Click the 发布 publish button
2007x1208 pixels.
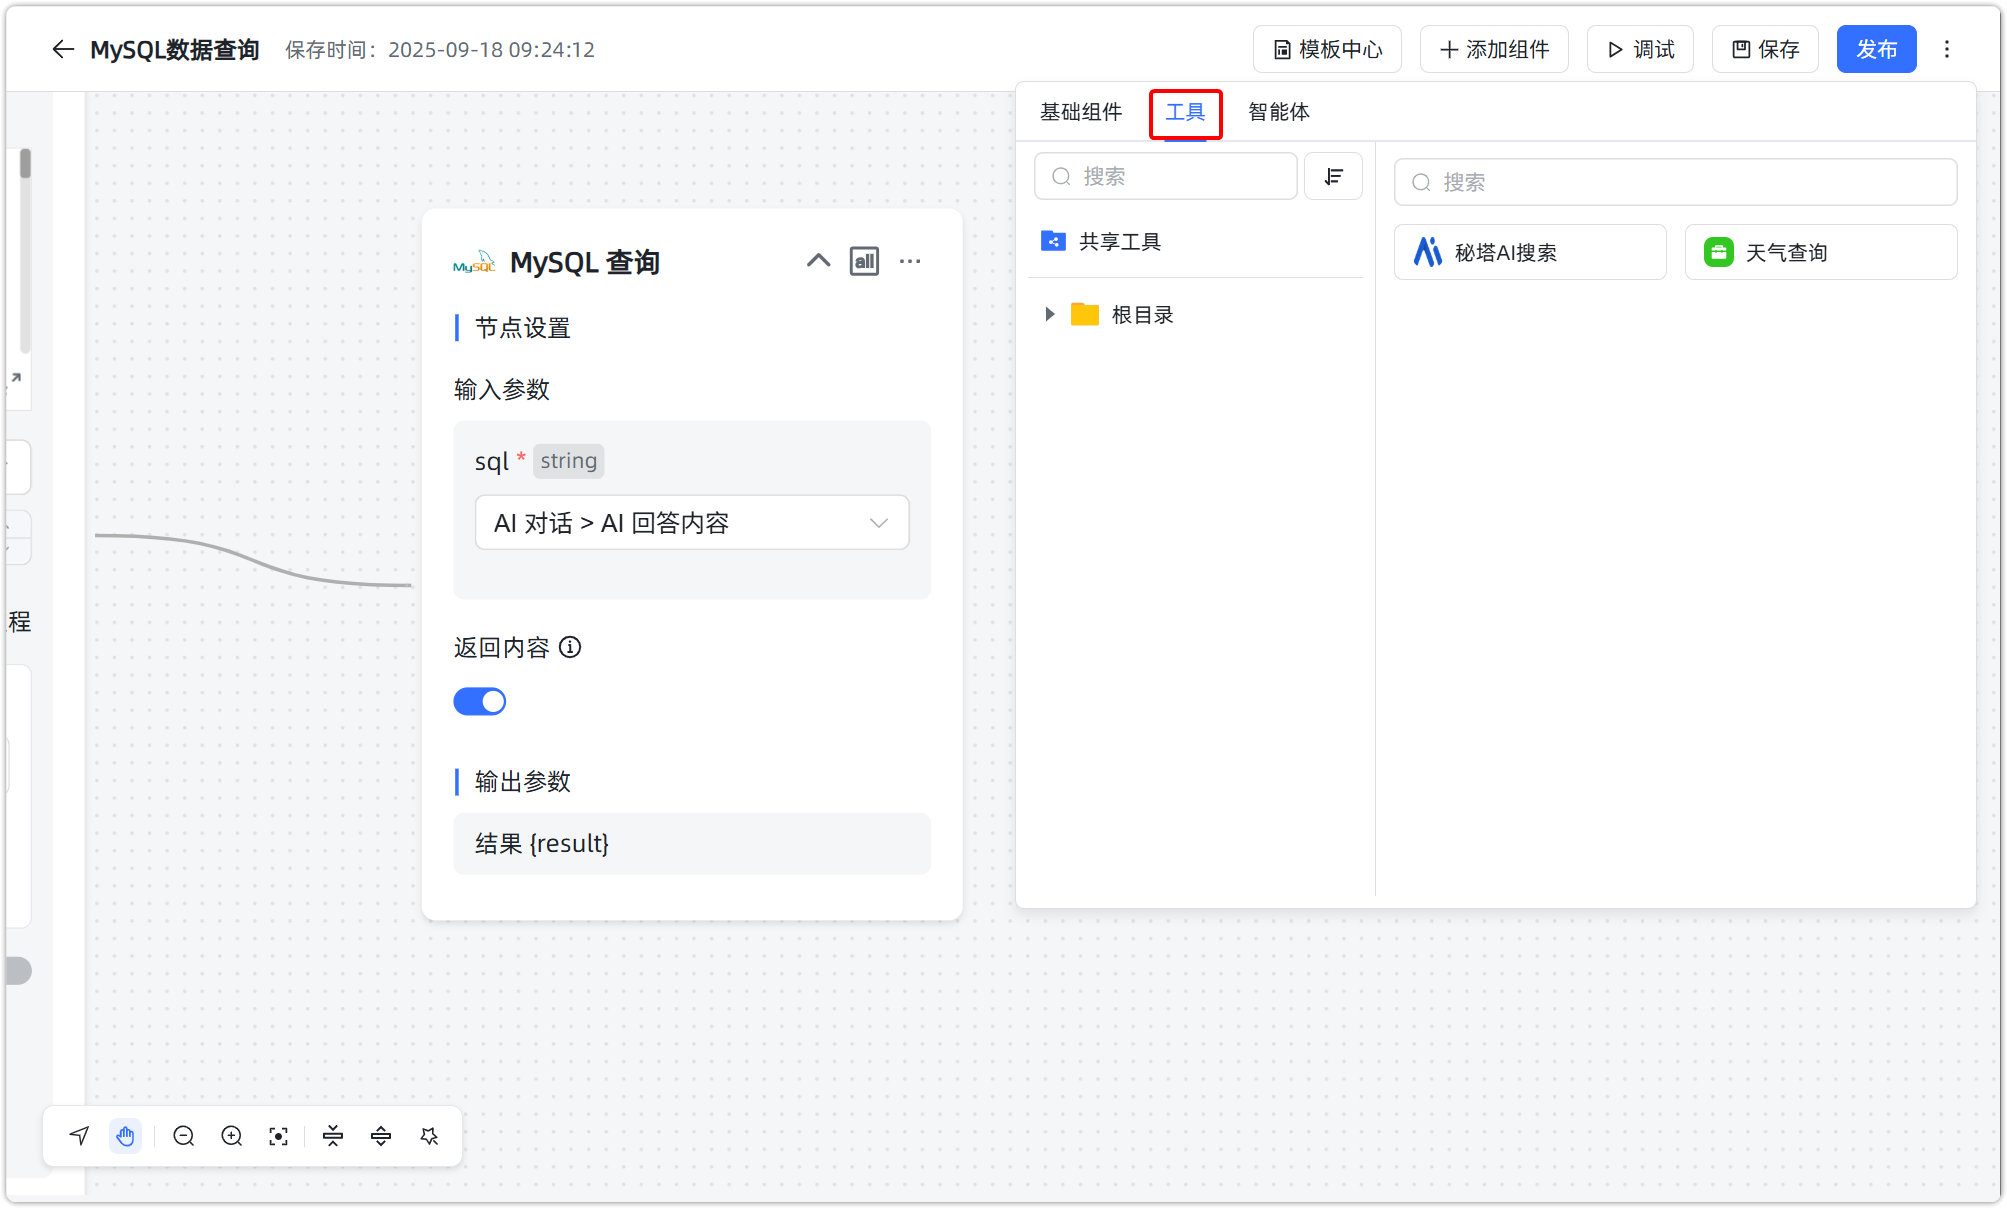click(1876, 49)
